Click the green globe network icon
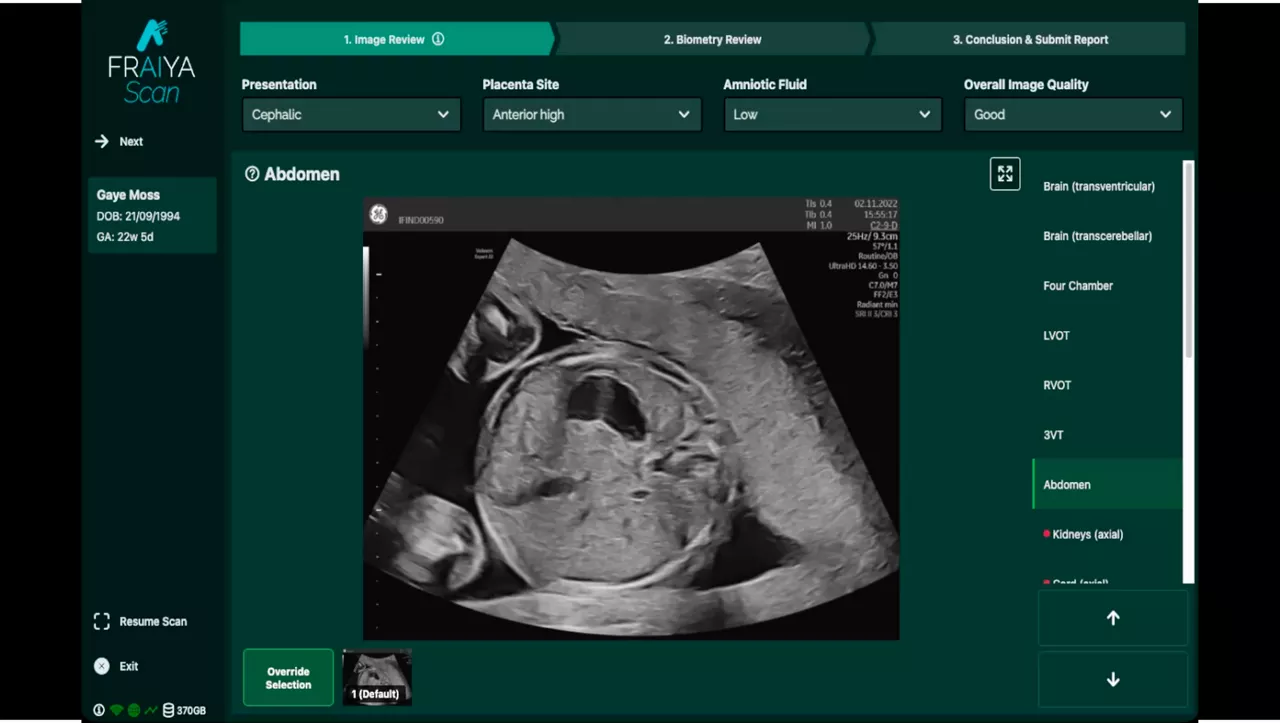 tap(133, 710)
